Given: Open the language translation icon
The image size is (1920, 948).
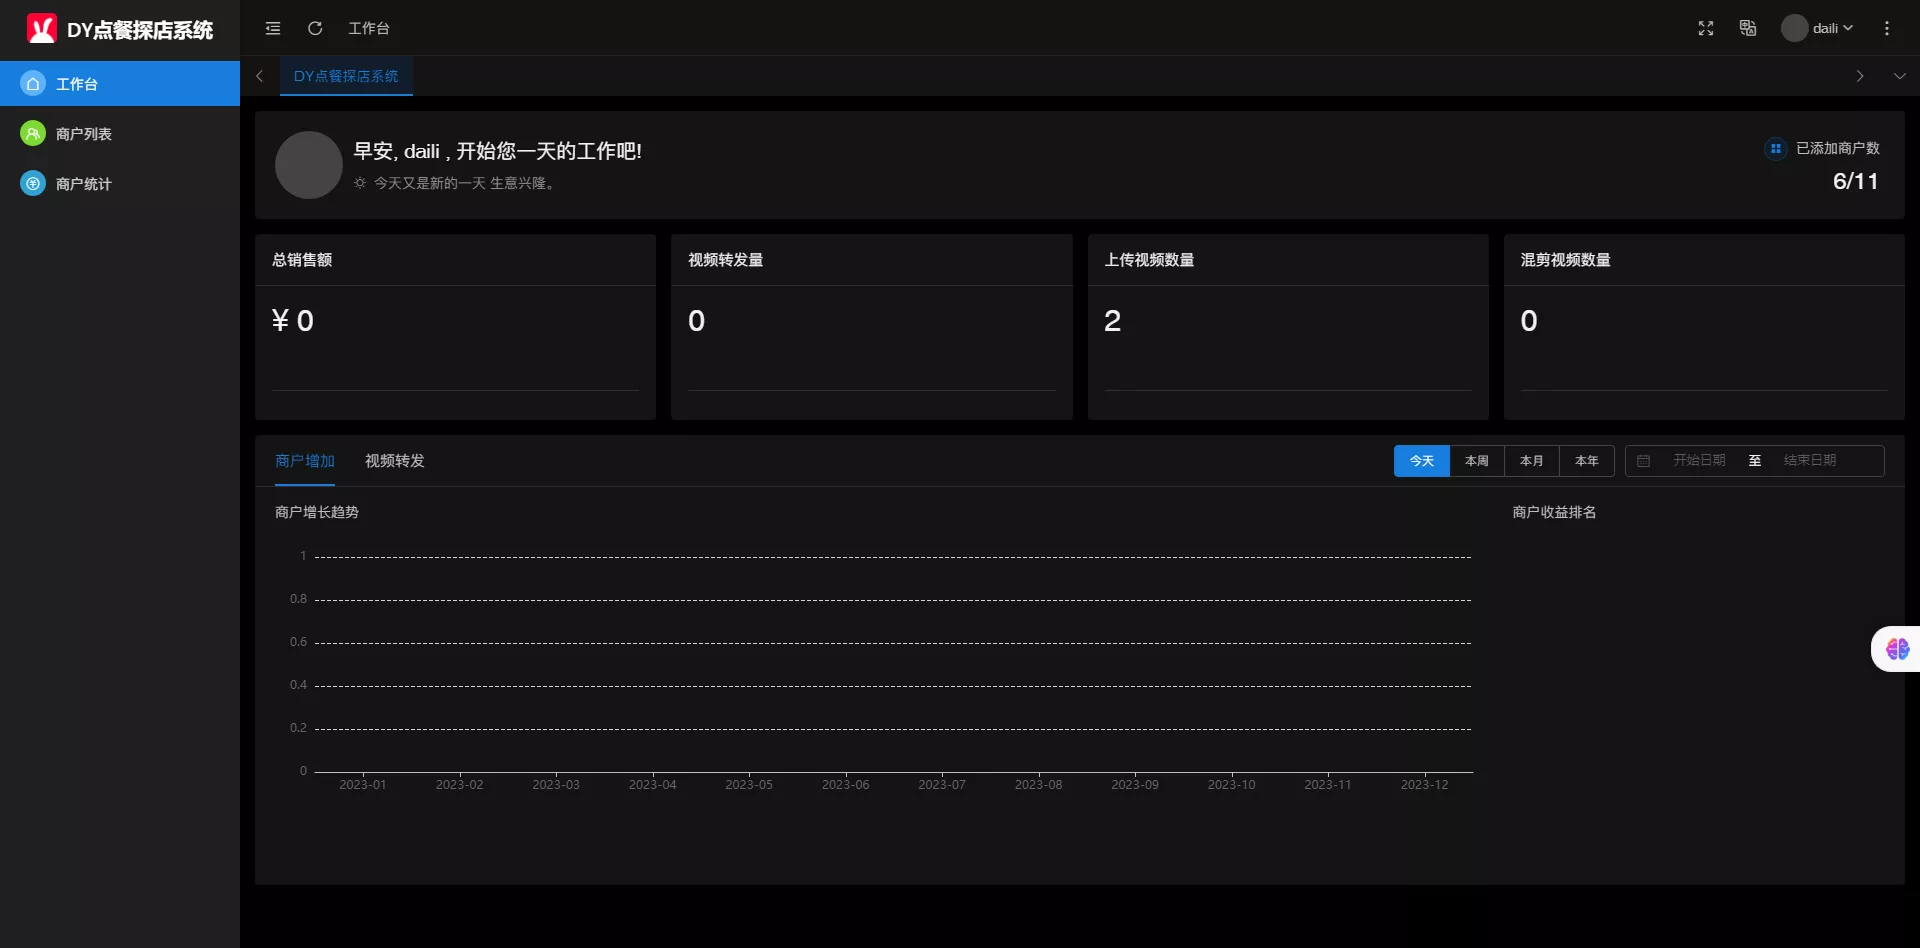Looking at the screenshot, I should (x=1748, y=29).
